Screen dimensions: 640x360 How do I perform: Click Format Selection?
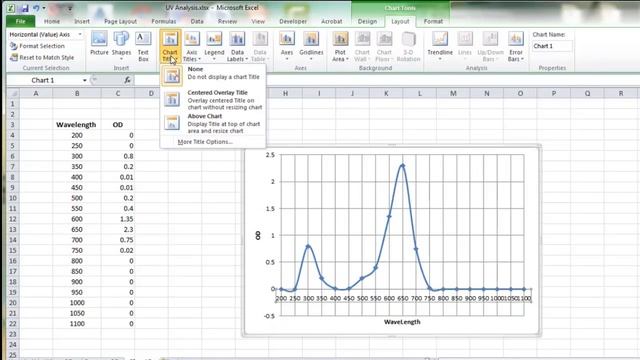click(38, 46)
